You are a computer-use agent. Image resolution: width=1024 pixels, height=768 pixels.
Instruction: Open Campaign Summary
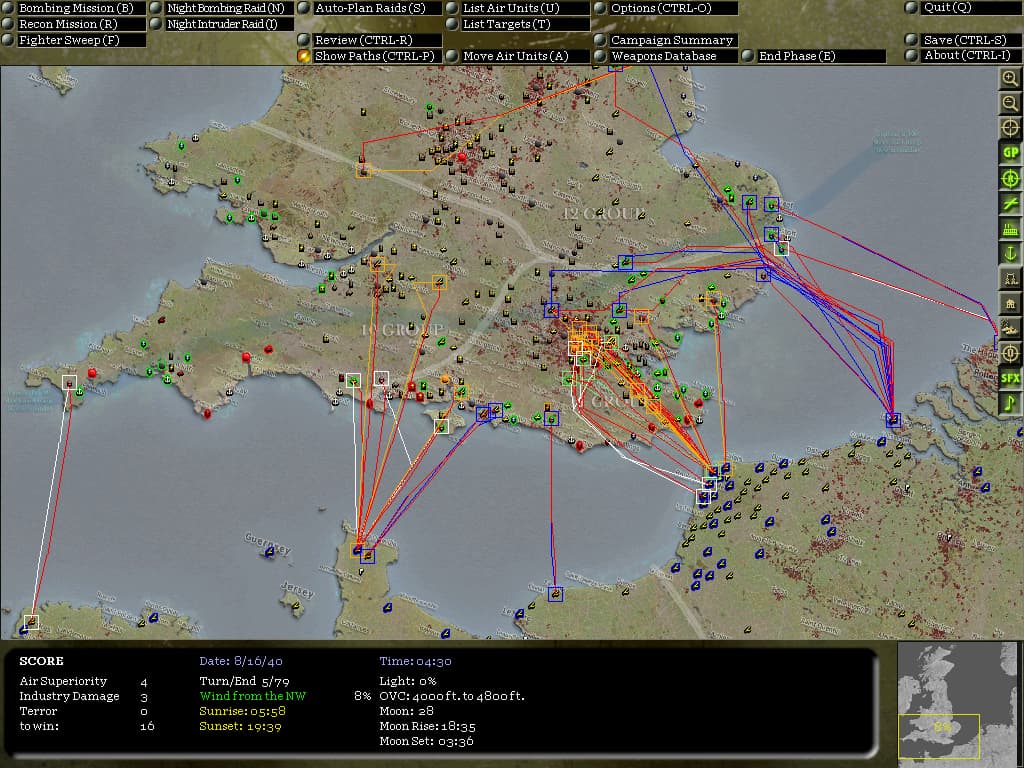point(671,40)
